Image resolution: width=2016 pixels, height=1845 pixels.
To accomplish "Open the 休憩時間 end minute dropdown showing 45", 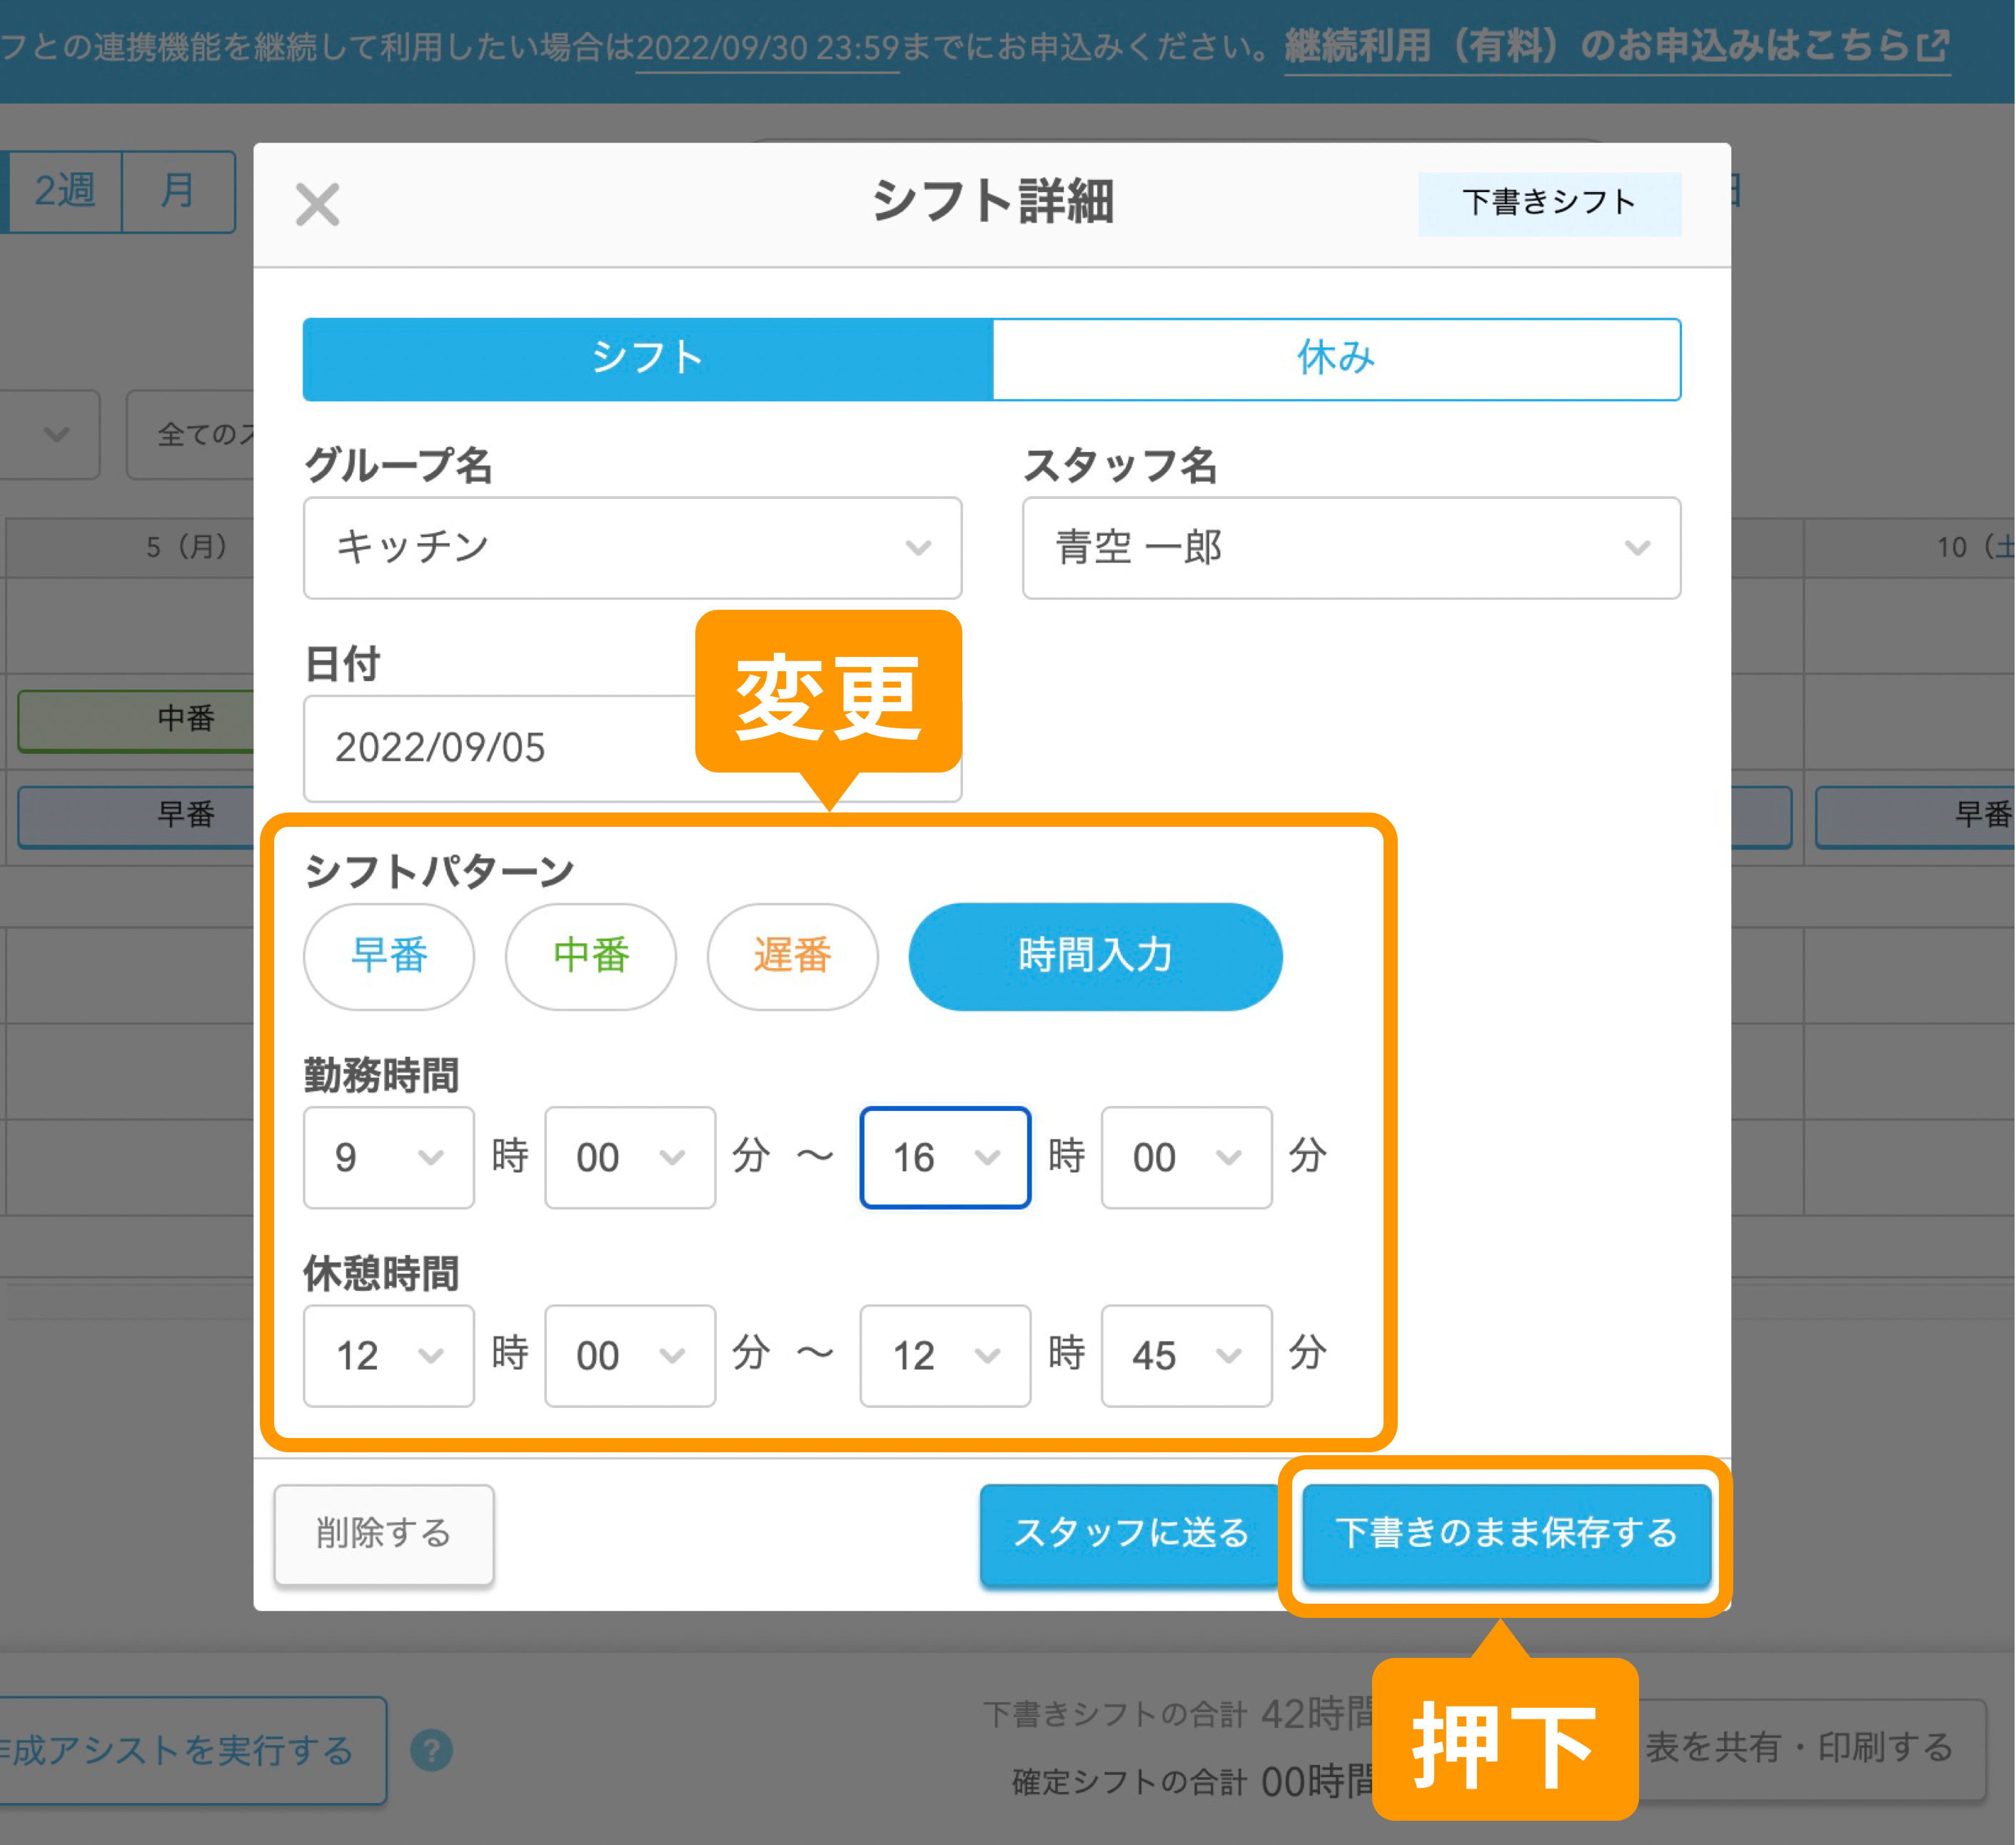I will 1186,1355.
